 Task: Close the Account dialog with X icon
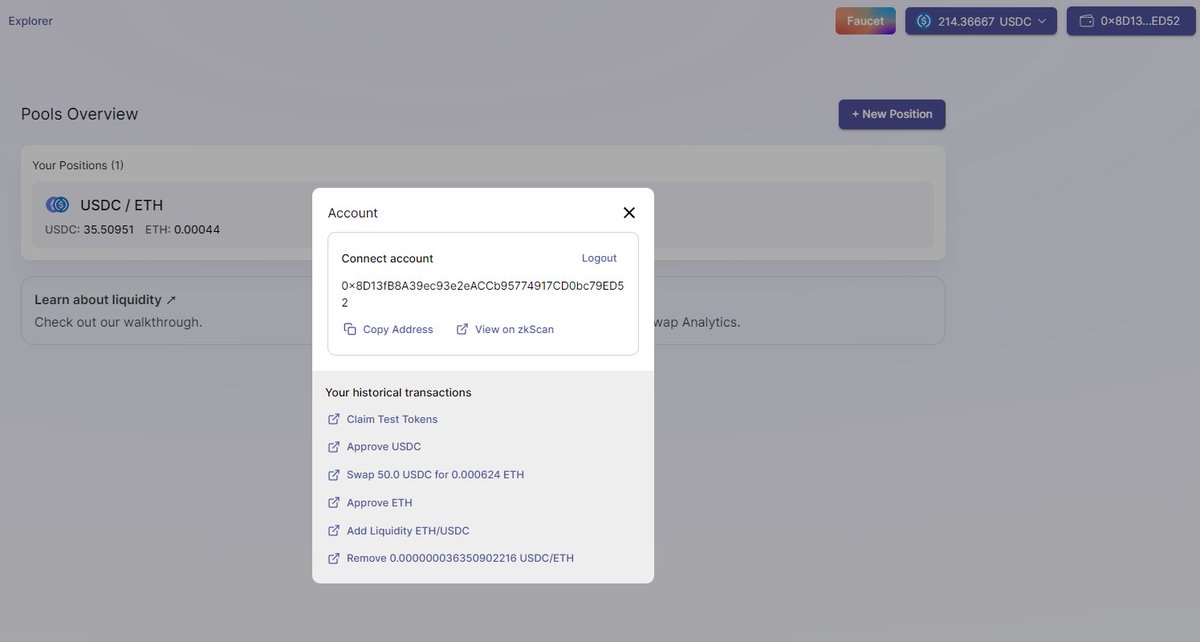pos(629,212)
